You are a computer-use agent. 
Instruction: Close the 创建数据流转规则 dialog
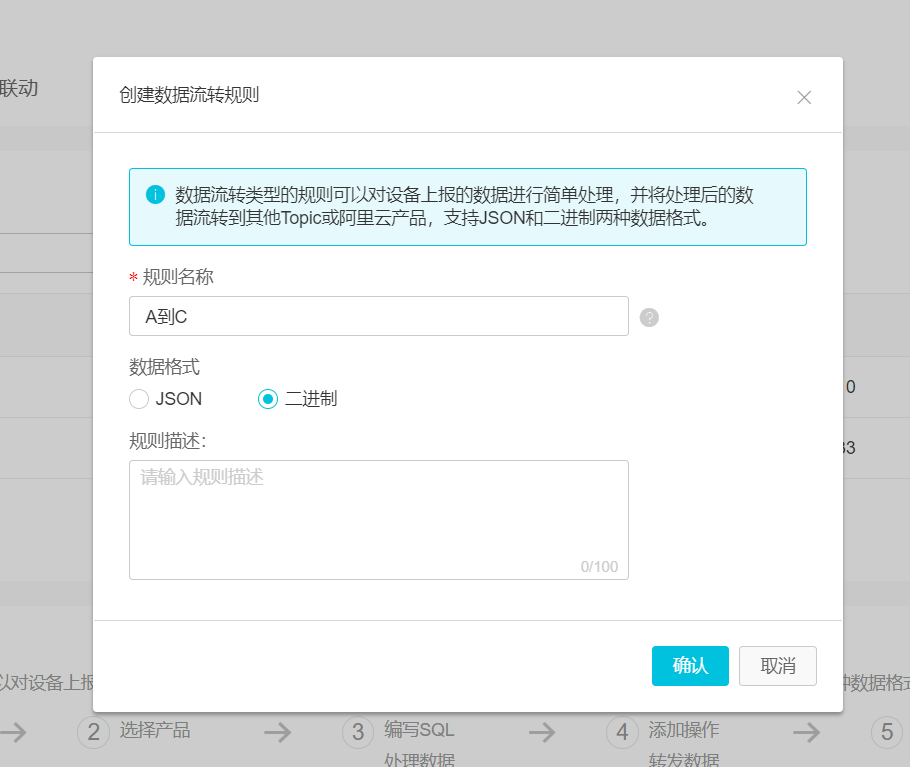804,97
